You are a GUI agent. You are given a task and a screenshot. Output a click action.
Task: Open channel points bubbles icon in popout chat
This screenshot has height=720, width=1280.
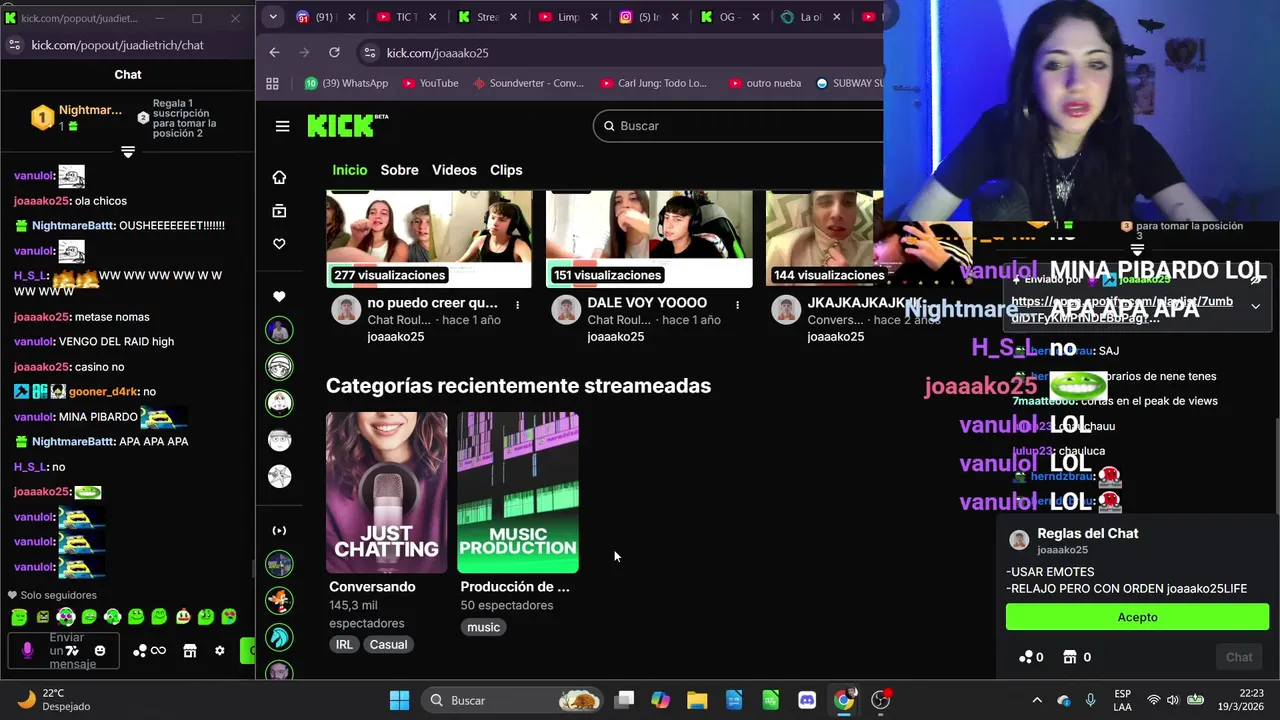point(140,651)
